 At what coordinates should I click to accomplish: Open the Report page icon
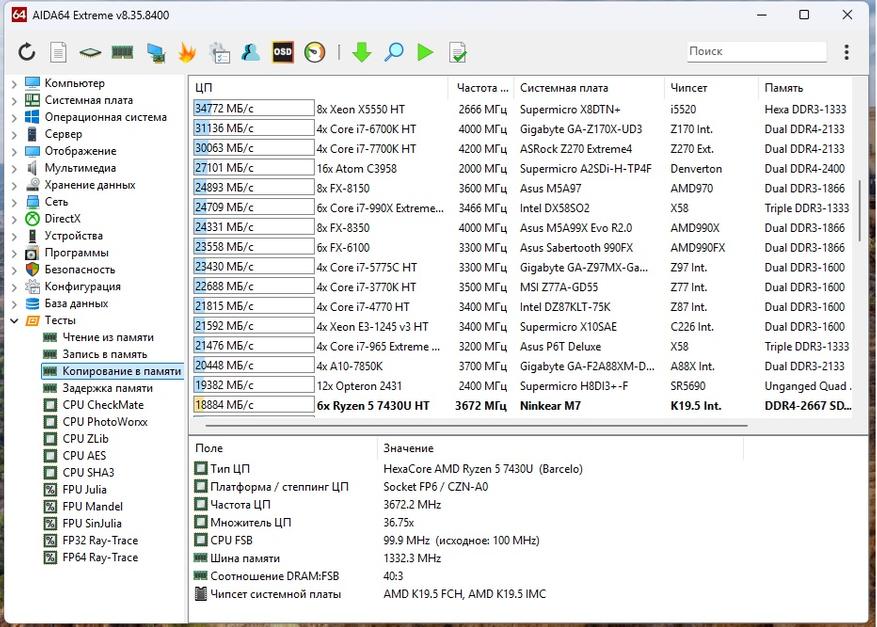58,52
